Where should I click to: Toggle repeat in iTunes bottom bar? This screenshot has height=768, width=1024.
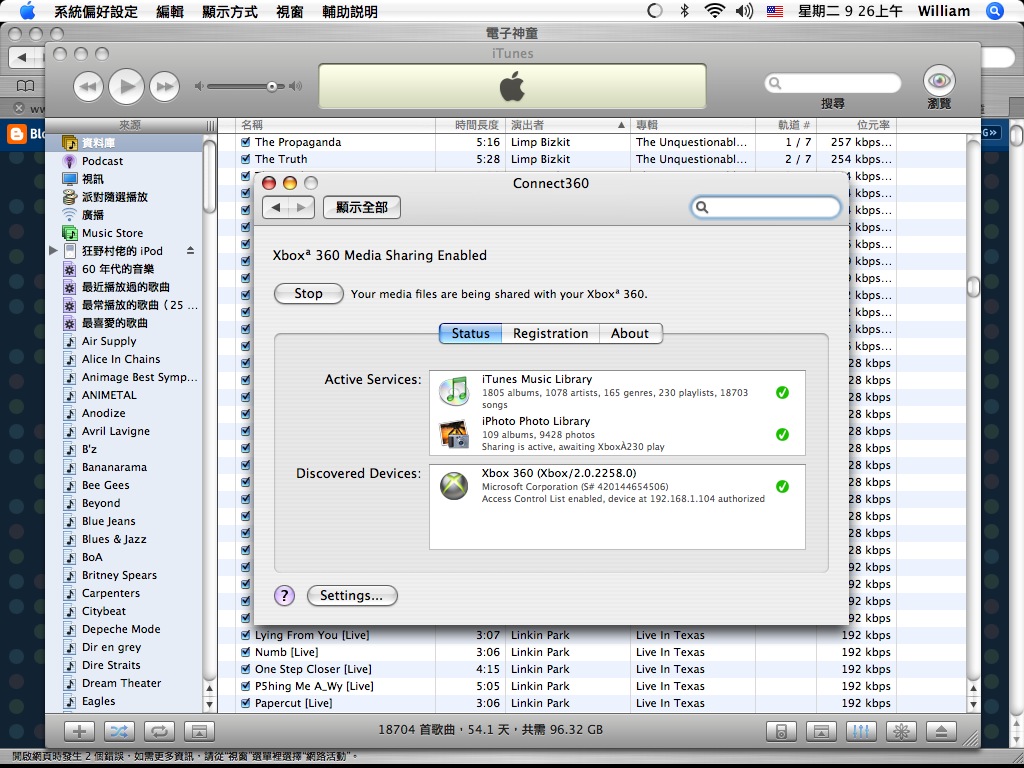point(159,731)
